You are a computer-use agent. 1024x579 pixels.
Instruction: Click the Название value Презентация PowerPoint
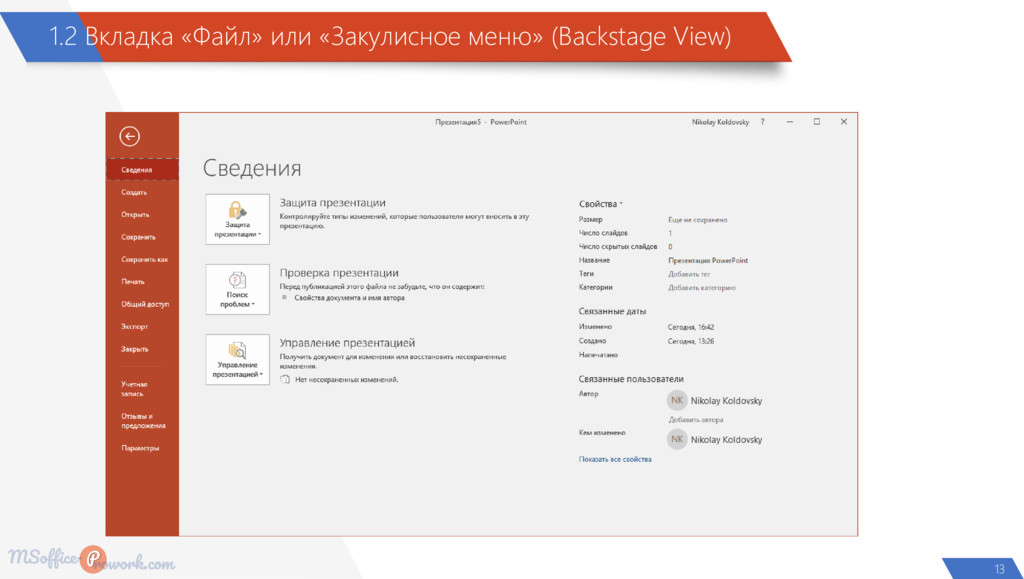[x=708, y=260]
